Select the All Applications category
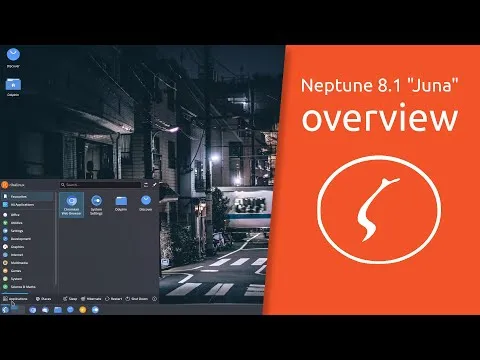 click(x=28, y=205)
